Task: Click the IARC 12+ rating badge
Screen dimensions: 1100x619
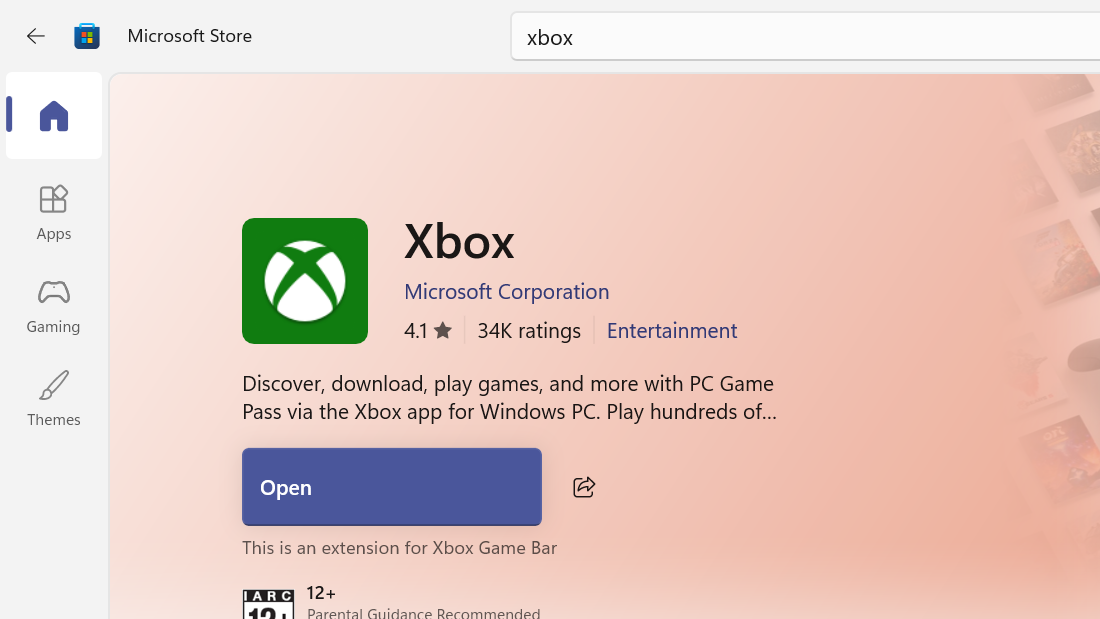Action: (x=268, y=605)
